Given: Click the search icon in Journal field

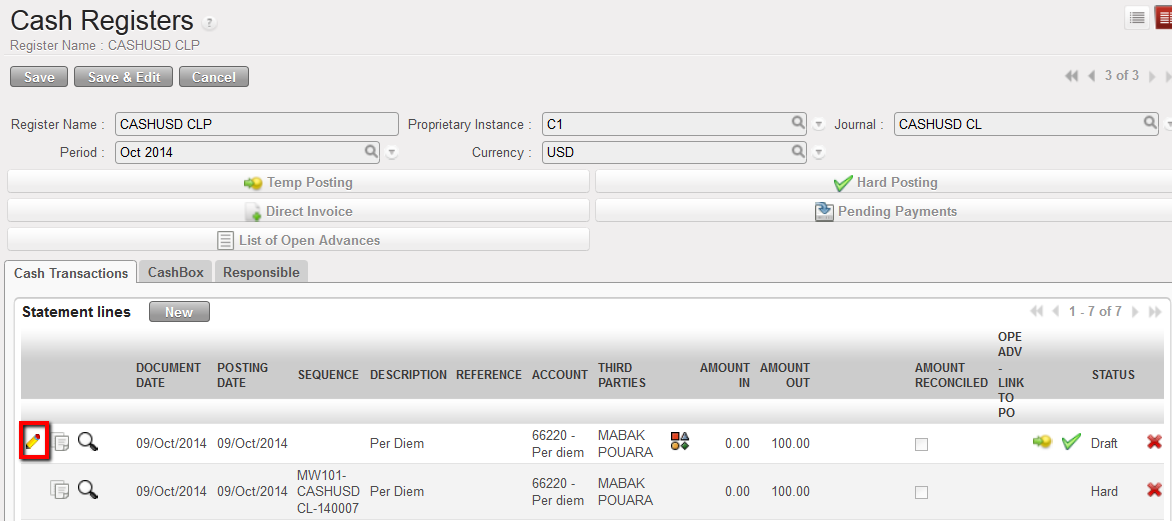Looking at the screenshot, I should click(1151, 123).
